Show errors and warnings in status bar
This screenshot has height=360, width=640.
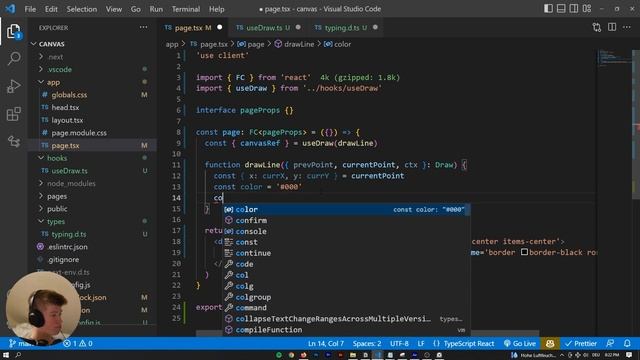click(78, 343)
